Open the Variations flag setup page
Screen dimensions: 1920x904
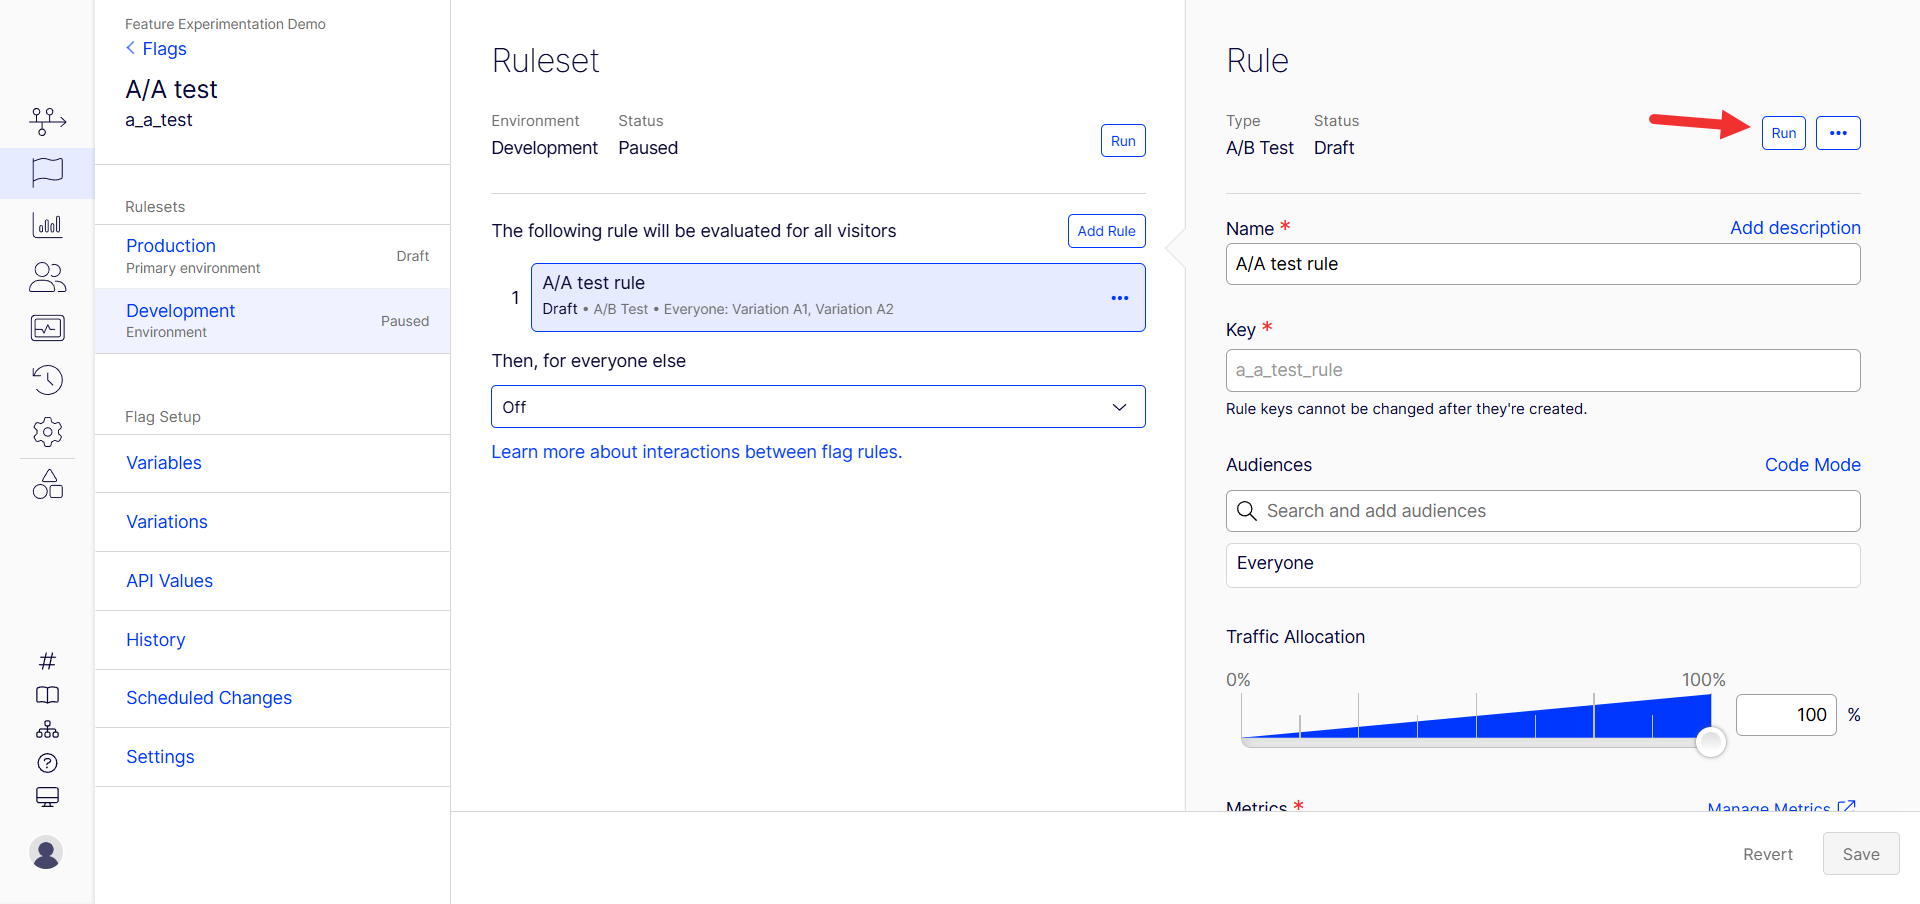pyautogui.click(x=167, y=522)
